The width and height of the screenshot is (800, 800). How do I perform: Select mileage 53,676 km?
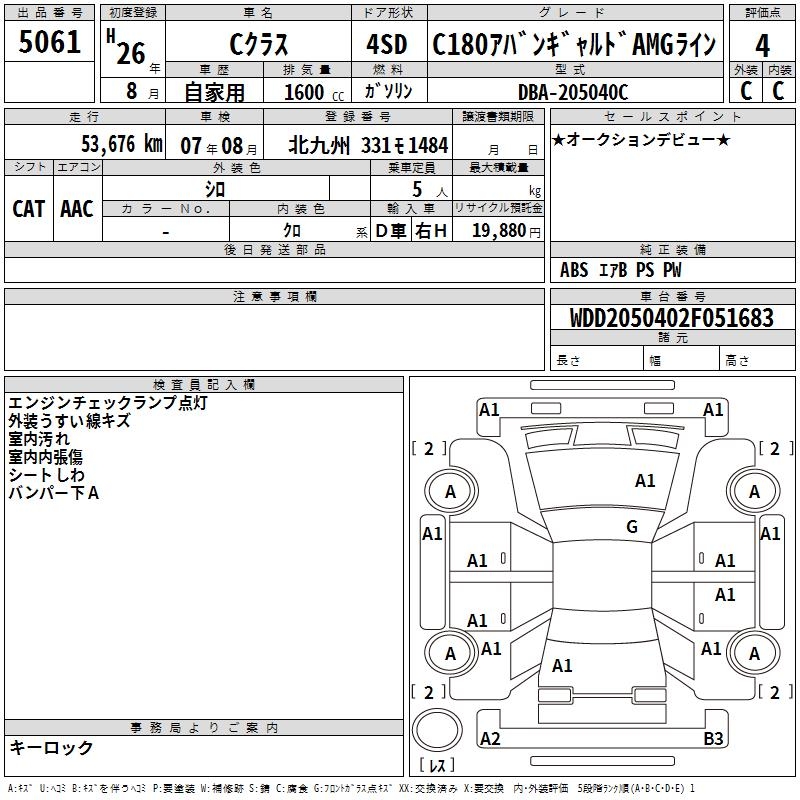point(122,144)
